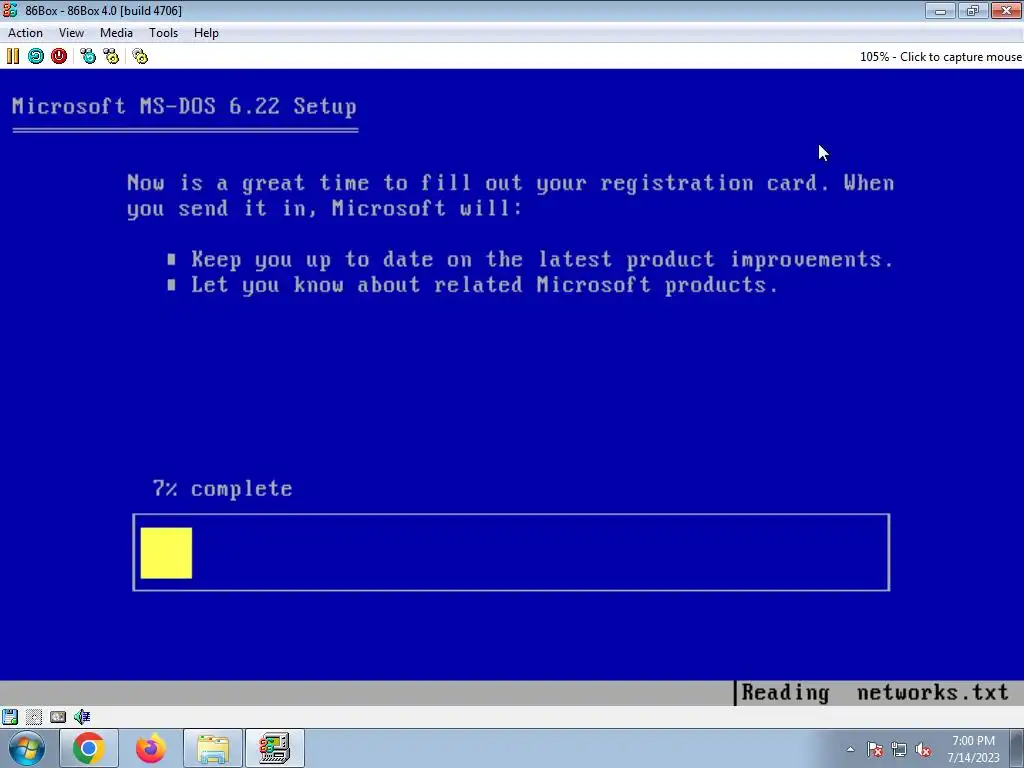Click the Show desktop strip on the taskbar

click(x=1019, y=748)
